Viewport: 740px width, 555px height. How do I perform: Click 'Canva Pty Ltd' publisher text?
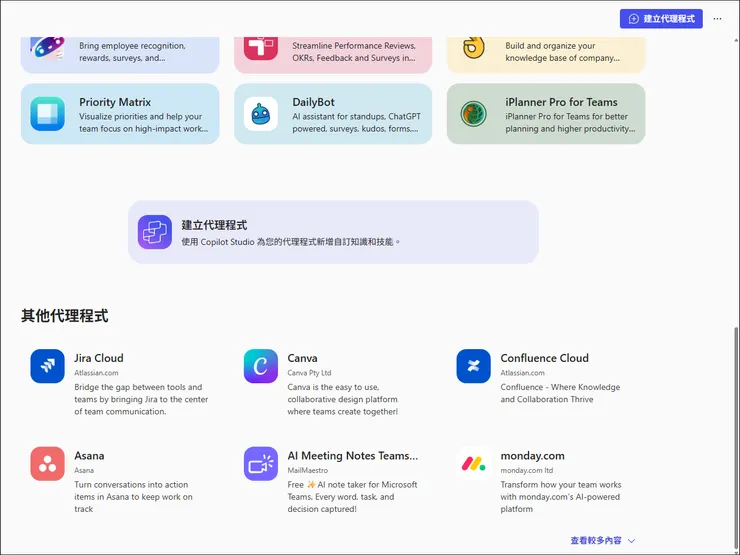click(x=309, y=373)
